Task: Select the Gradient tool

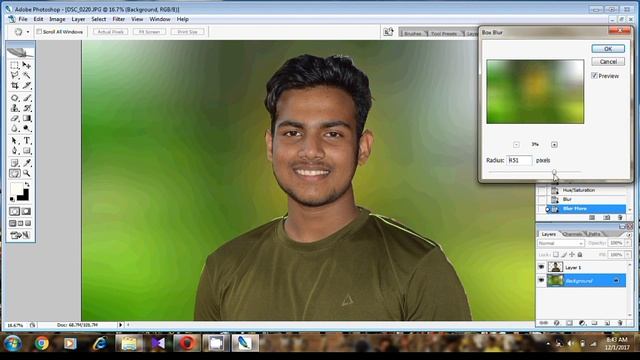Action: [x=27, y=118]
